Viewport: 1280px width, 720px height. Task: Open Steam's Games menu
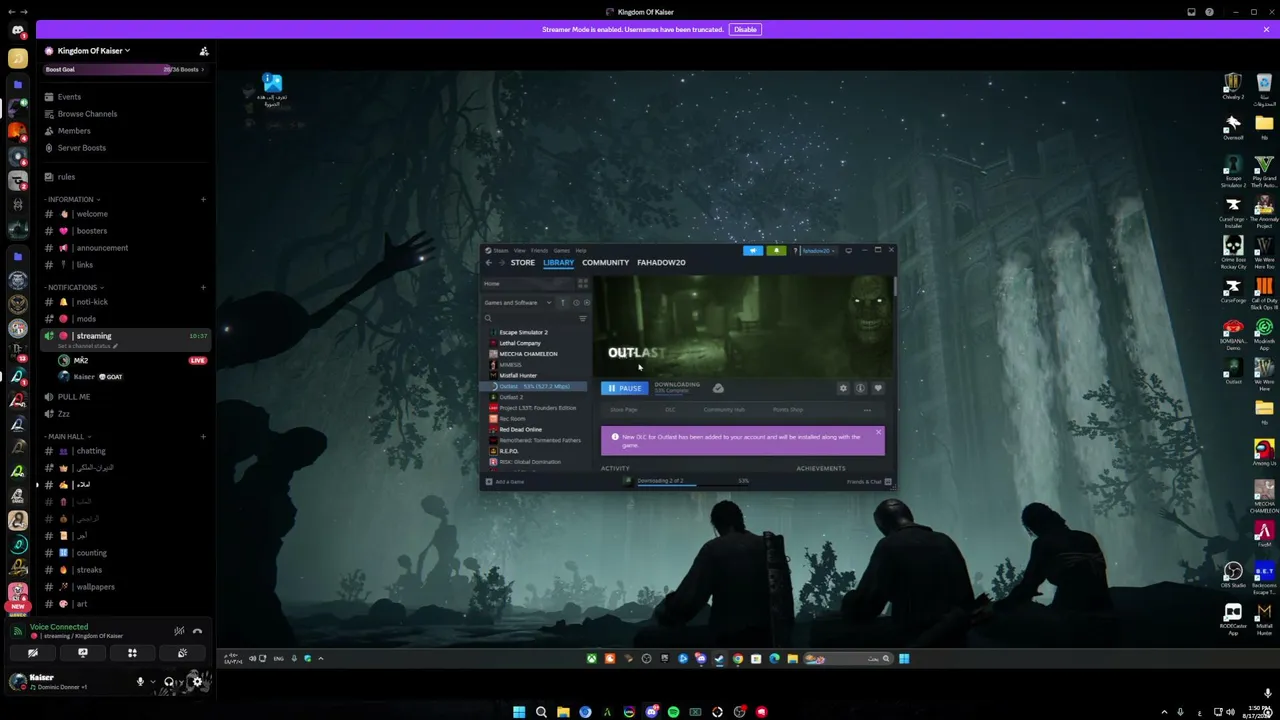click(562, 250)
